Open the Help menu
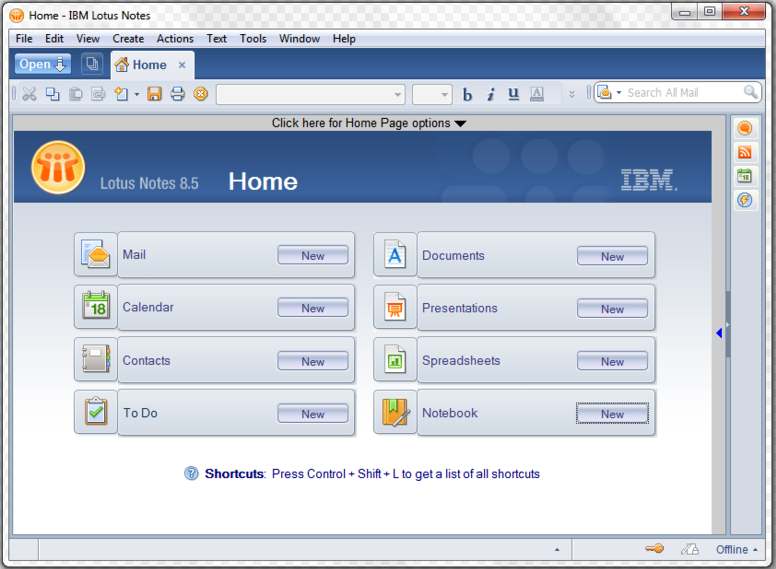This screenshot has height=569, width=776. [x=344, y=39]
